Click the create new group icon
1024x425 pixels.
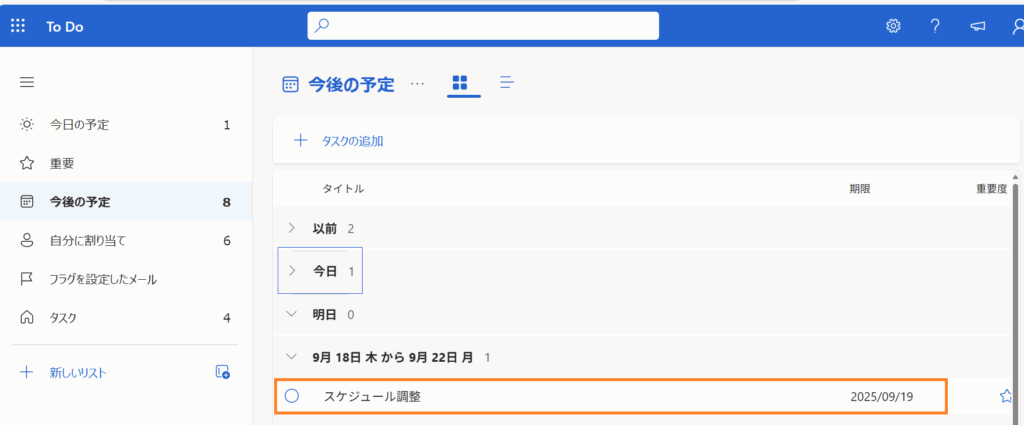click(x=223, y=372)
